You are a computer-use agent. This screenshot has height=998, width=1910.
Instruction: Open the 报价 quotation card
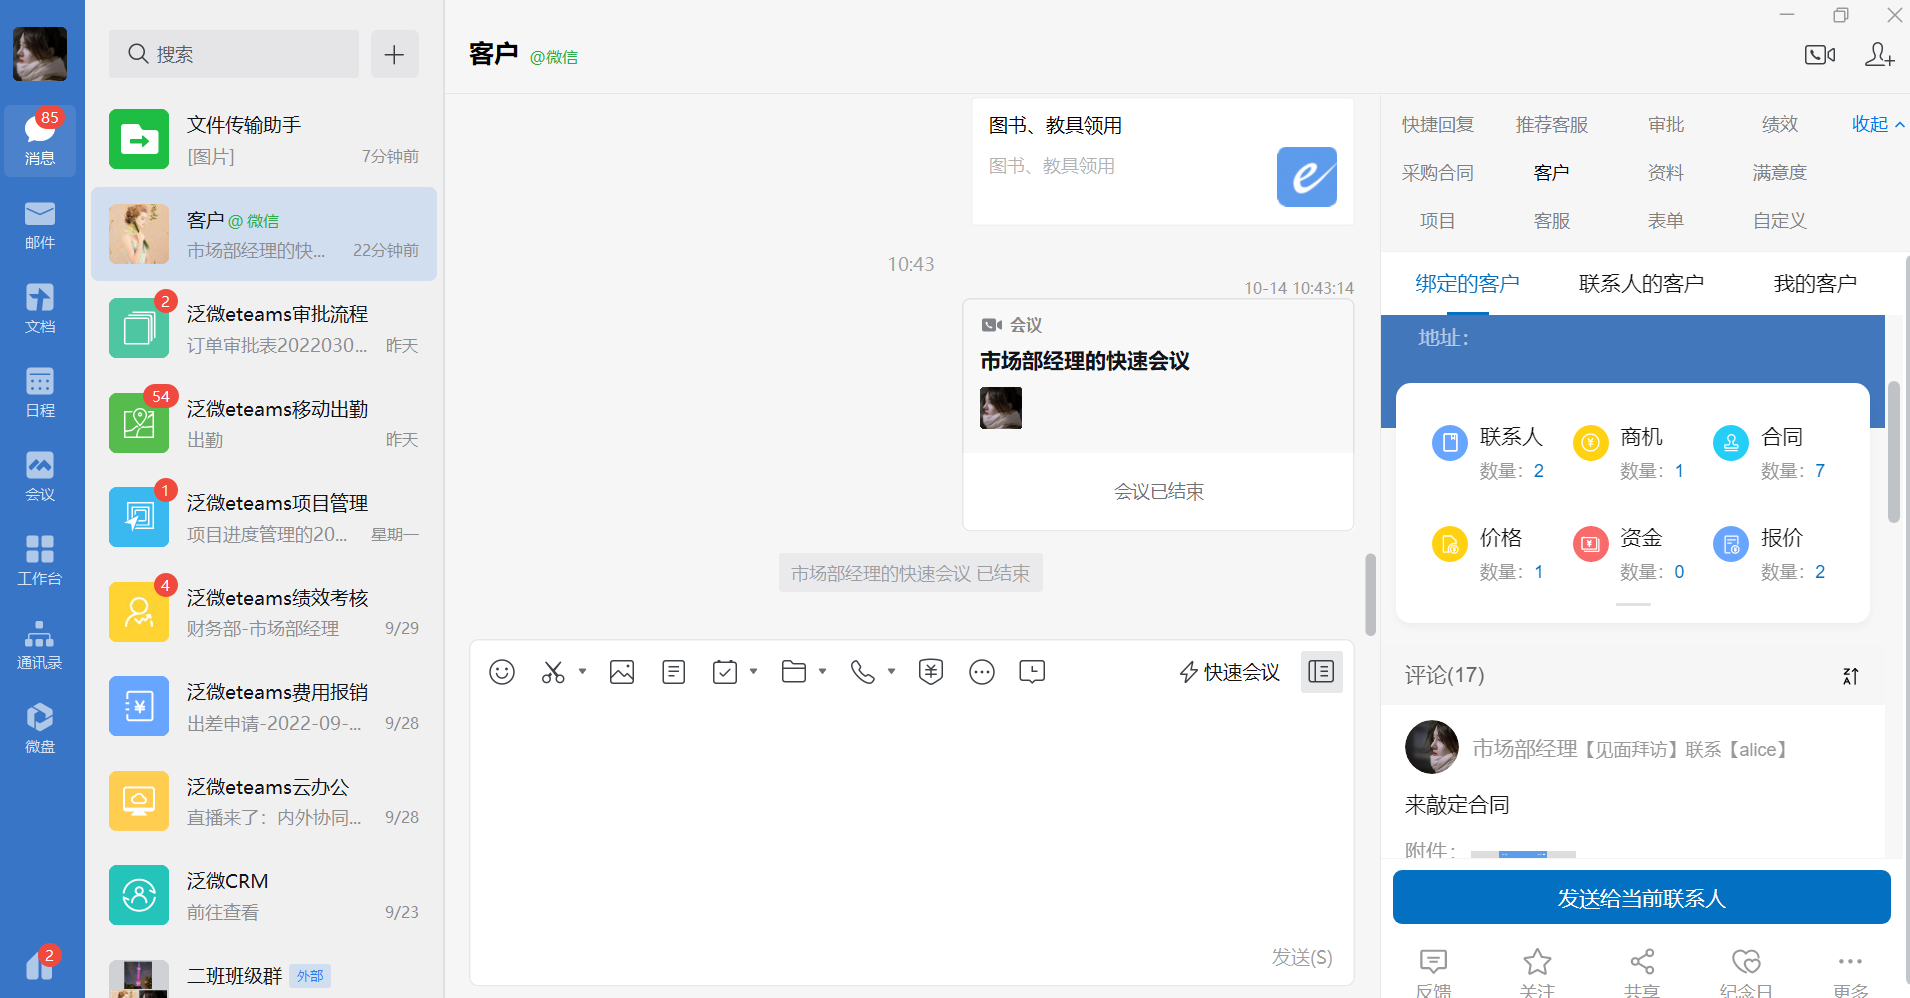[1770, 553]
